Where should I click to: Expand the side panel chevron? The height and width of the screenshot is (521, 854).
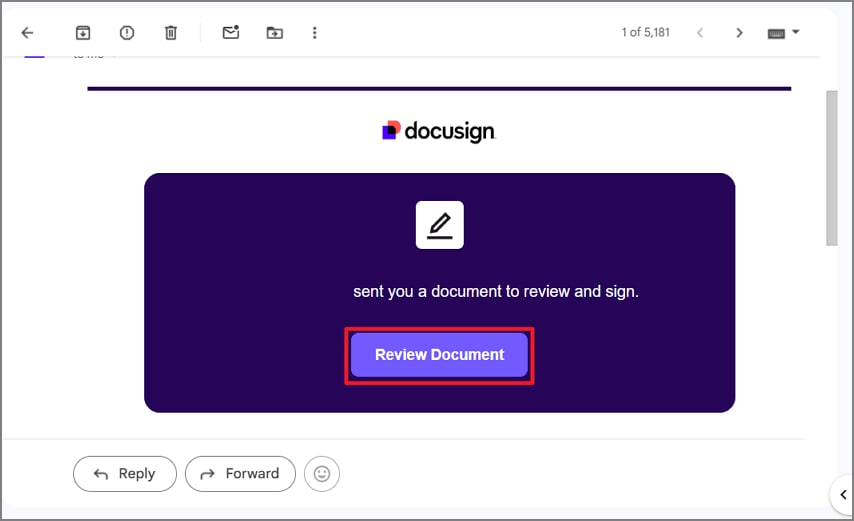coord(843,495)
